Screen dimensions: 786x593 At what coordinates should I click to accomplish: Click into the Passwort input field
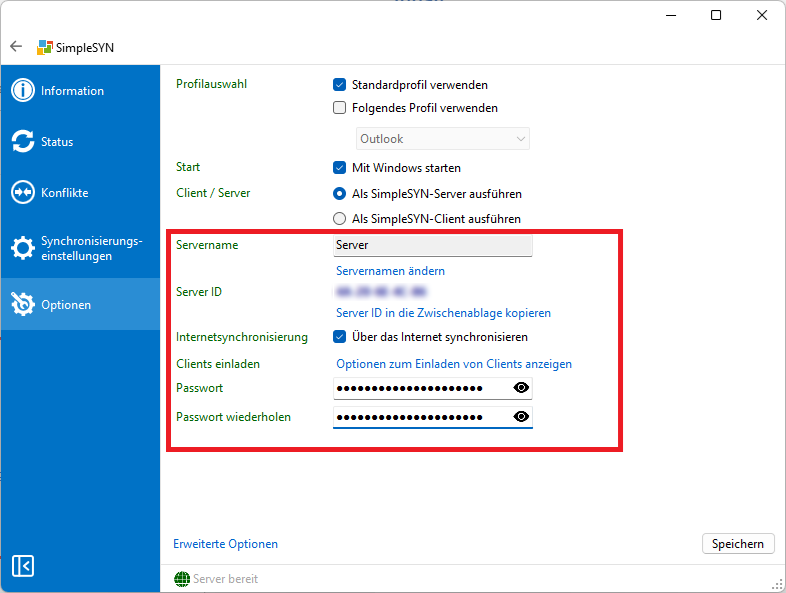click(x=420, y=388)
